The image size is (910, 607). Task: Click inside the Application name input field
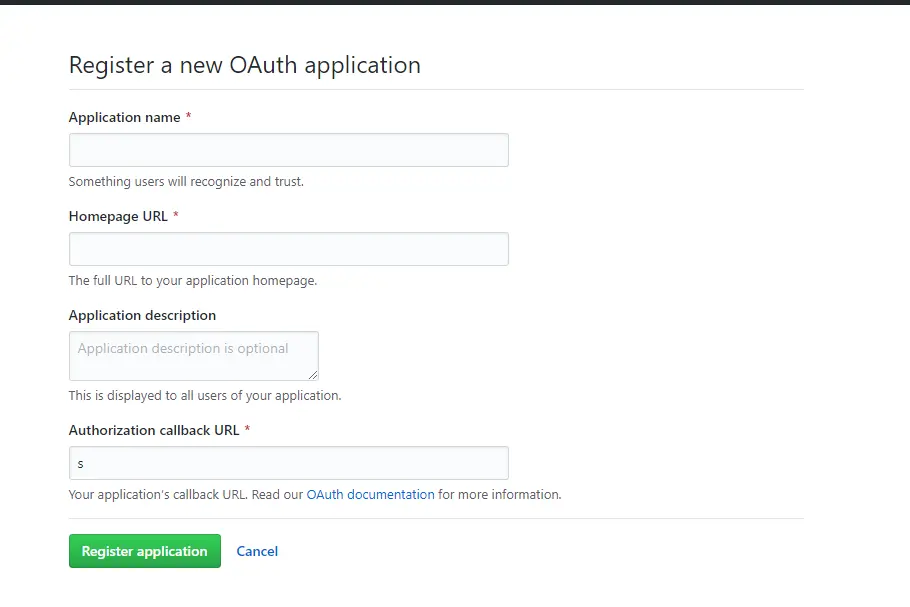click(x=288, y=149)
